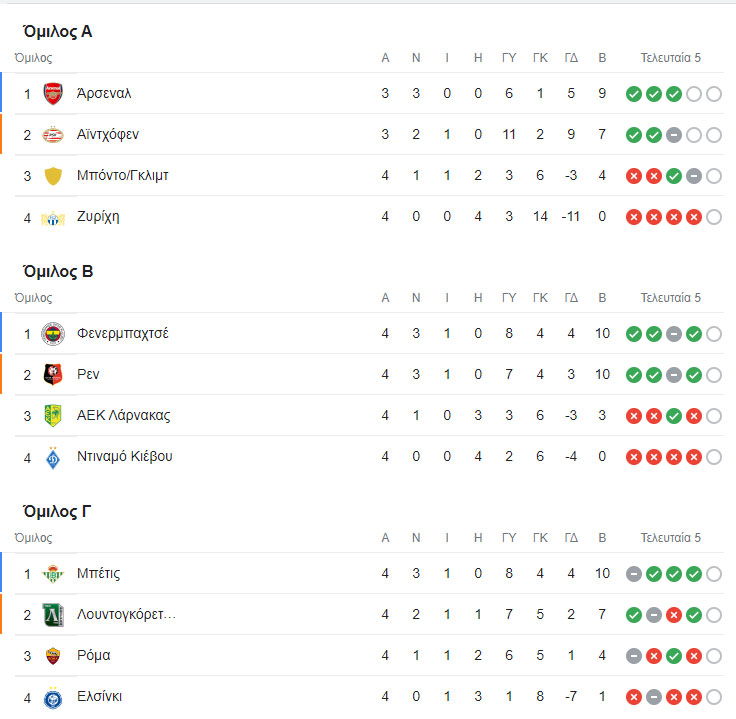Click the Roma club crest icon
The image size is (736, 719).
pyautogui.click(x=53, y=656)
